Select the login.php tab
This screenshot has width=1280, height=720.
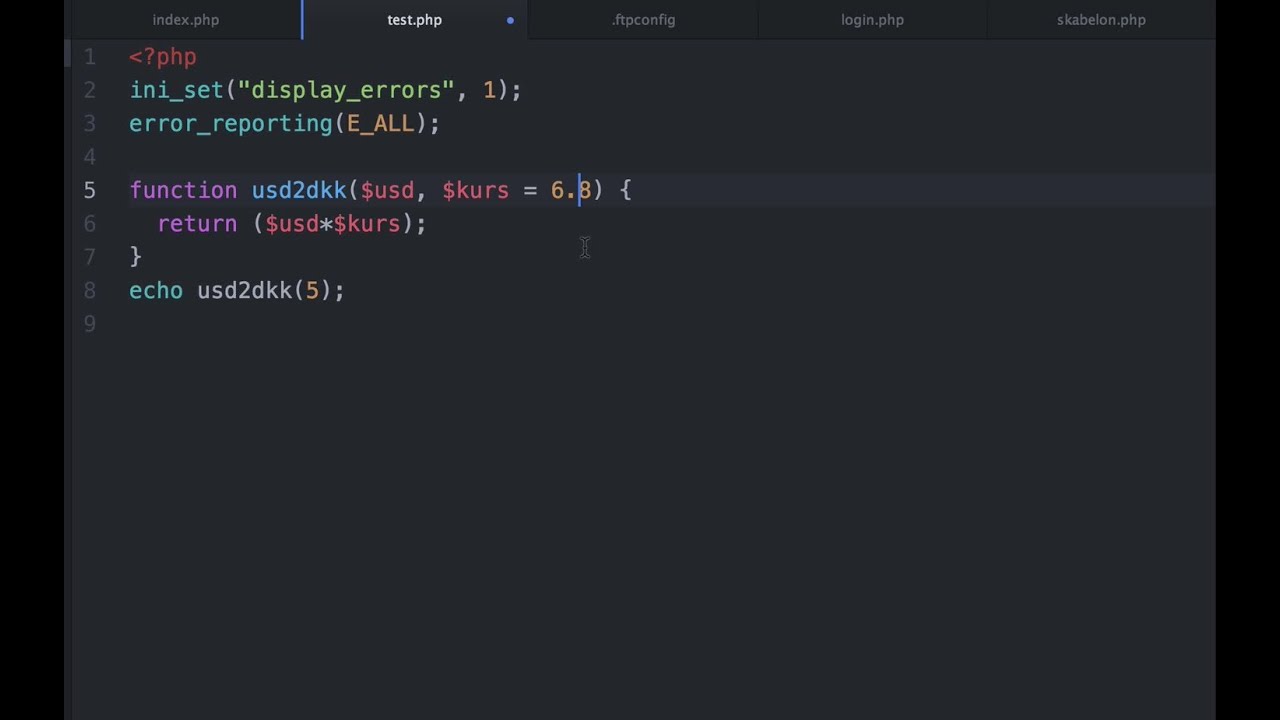tap(872, 20)
